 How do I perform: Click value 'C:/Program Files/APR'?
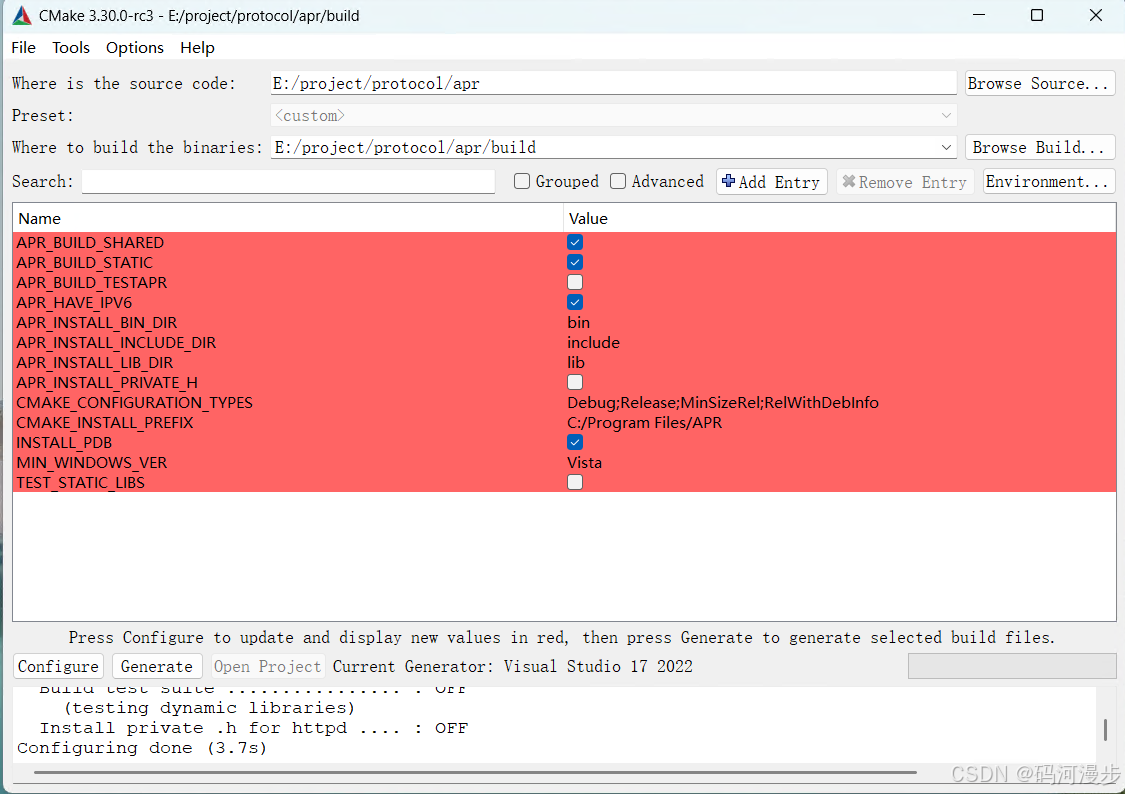coord(644,423)
